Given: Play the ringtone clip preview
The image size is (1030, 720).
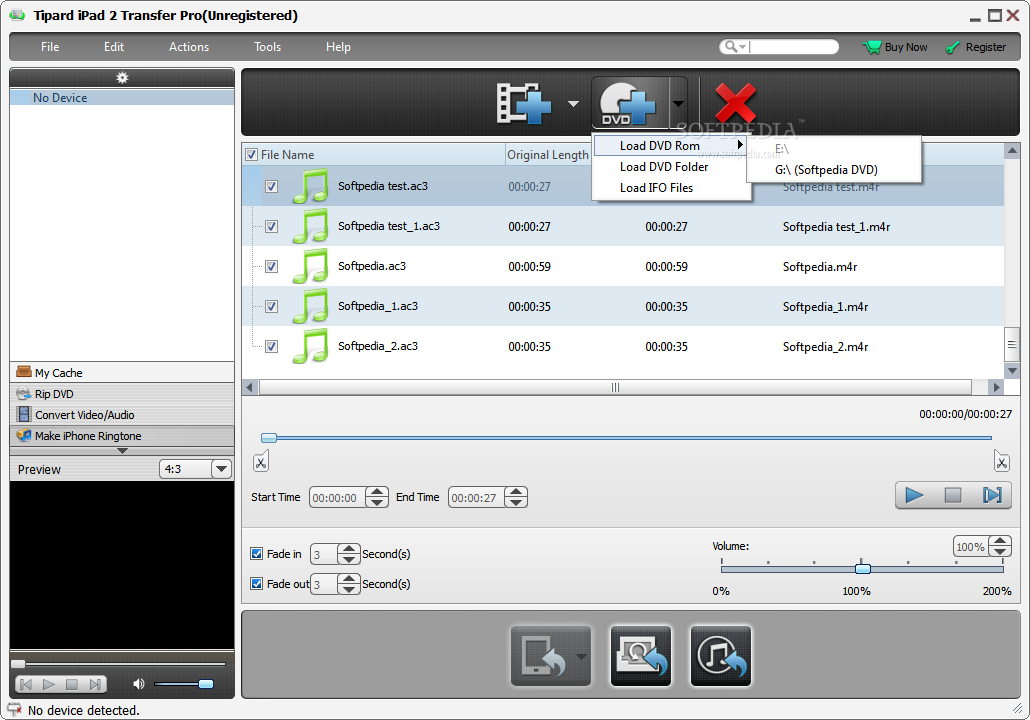Looking at the screenshot, I should [914, 495].
